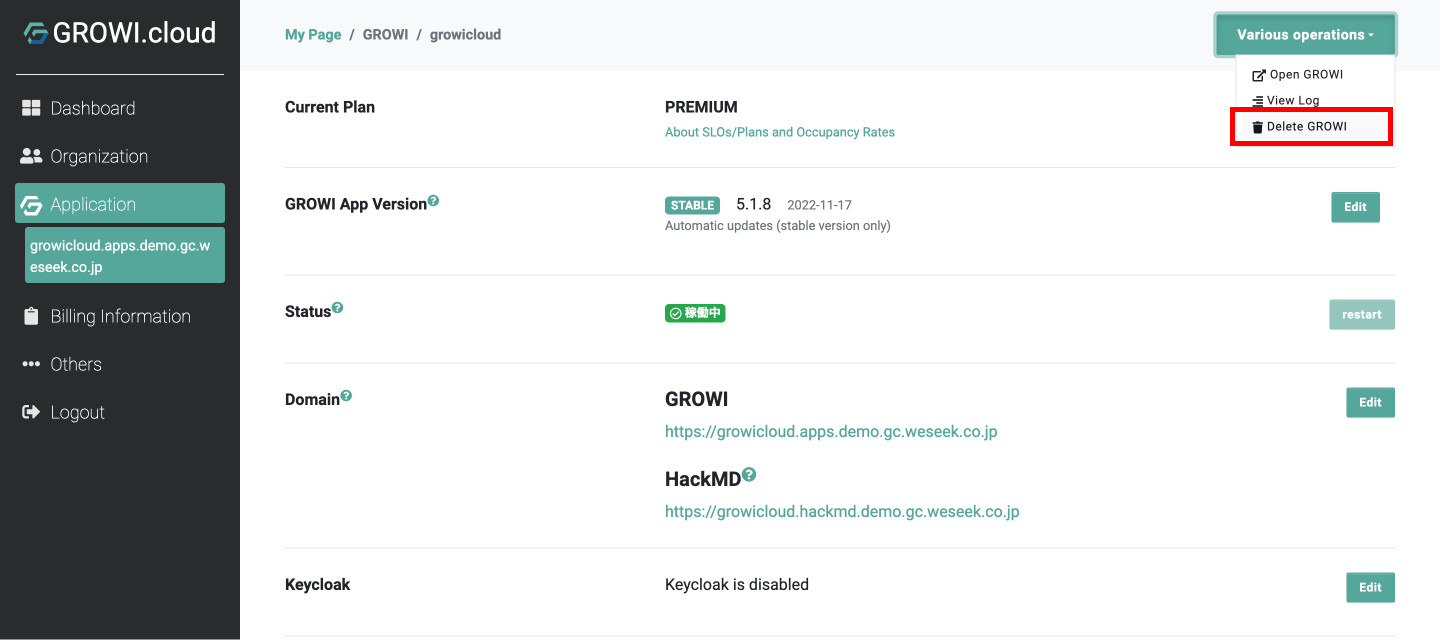Screen dimensions: 1440x640
Task: Open Organization in the sidebar
Action: click(x=120, y=156)
